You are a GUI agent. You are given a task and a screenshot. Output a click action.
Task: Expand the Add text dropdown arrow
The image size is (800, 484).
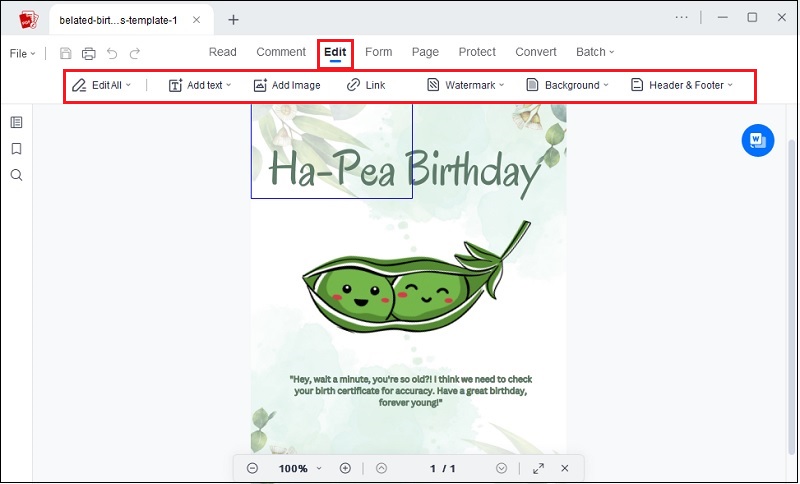(x=229, y=85)
